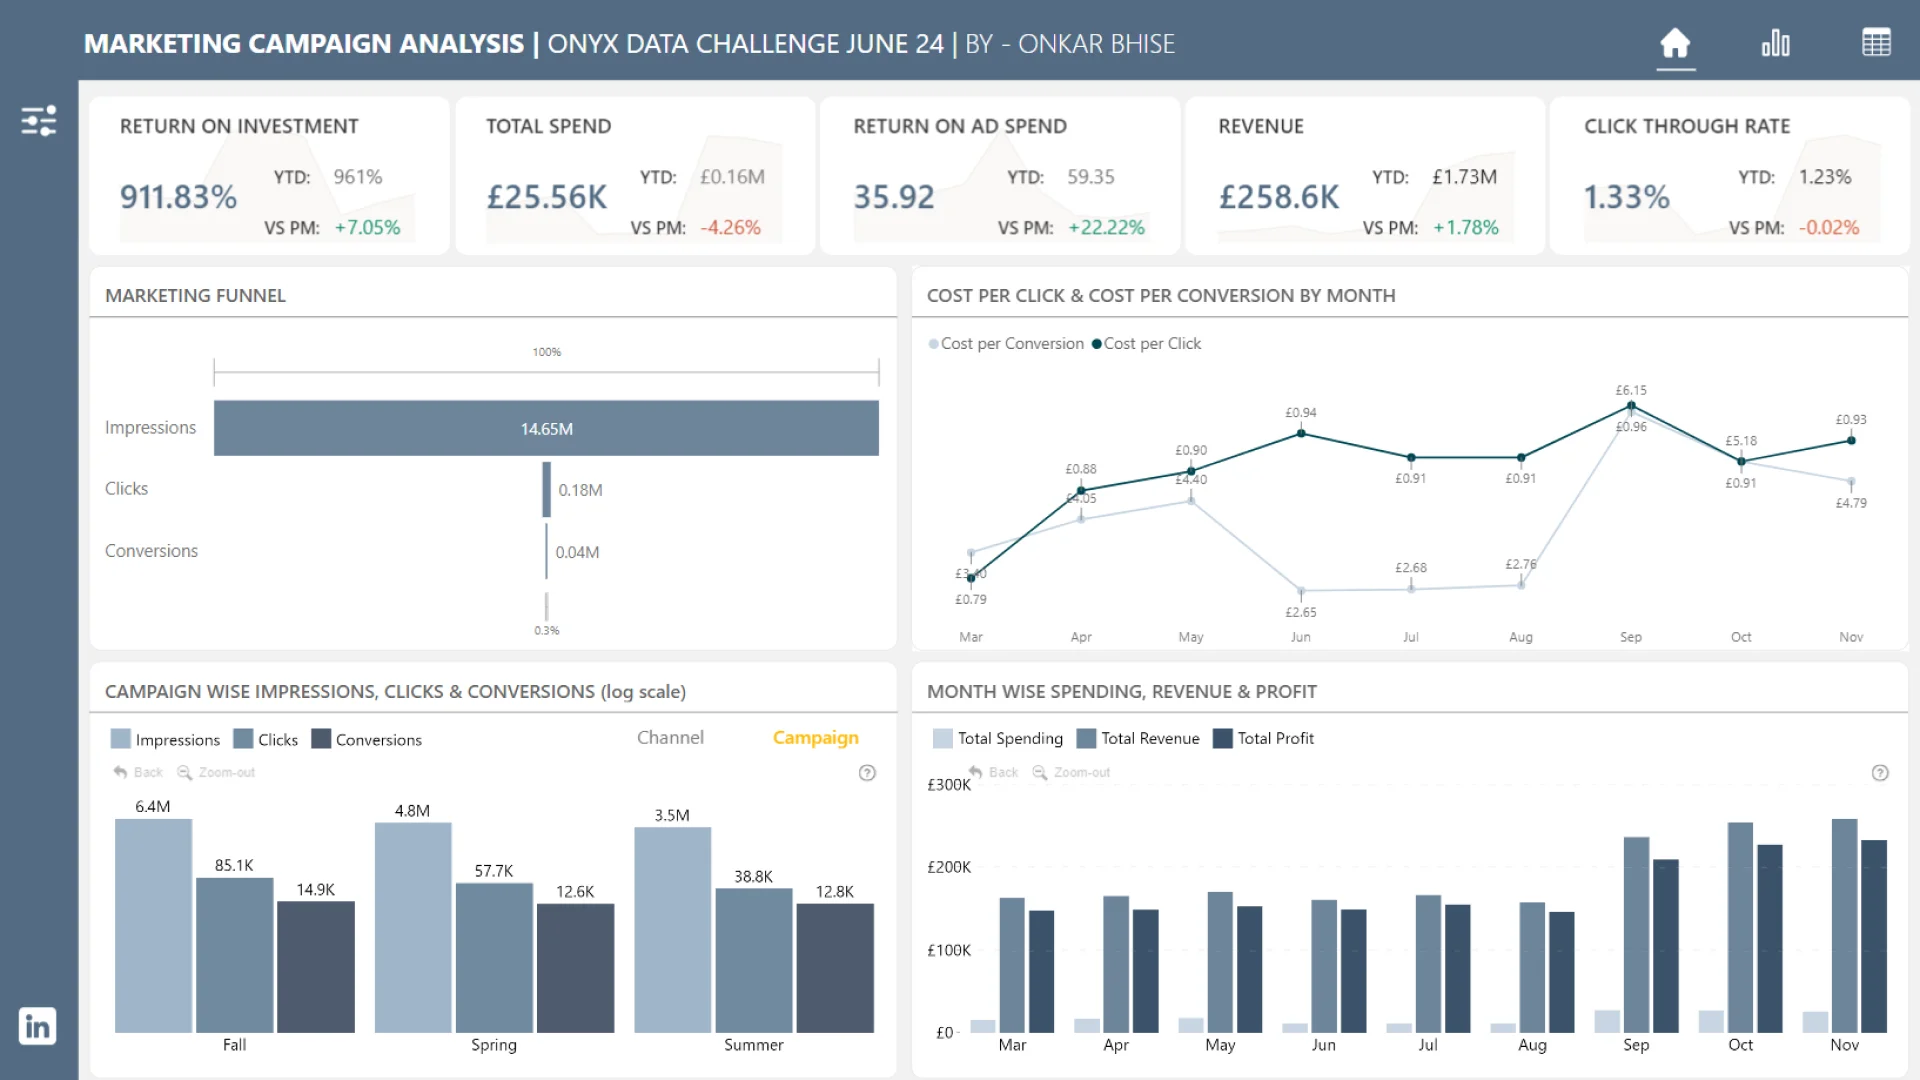Click the Nov total revenue bar
The image size is (1920, 1080).
click(x=1844, y=926)
